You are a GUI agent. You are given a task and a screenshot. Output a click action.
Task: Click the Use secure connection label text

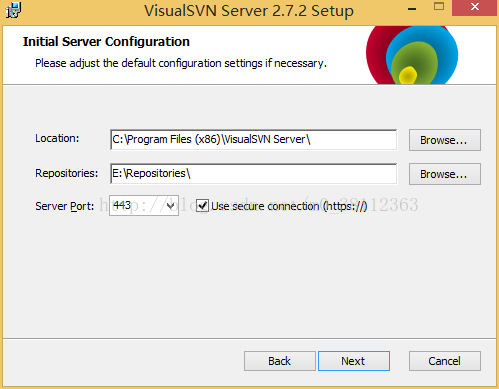coord(289,206)
